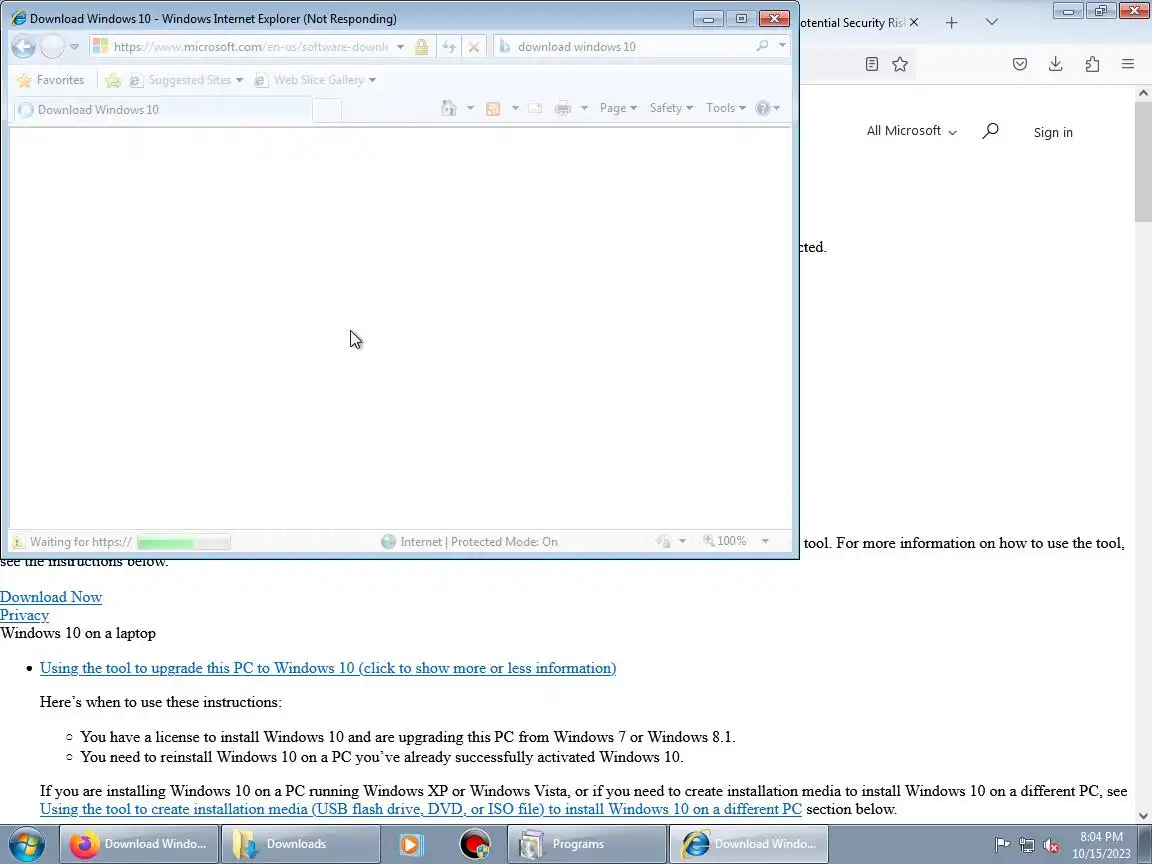The height and width of the screenshot is (864, 1152).
Task: Close the Firefox Potential Security Risk tab
Action: (914, 23)
